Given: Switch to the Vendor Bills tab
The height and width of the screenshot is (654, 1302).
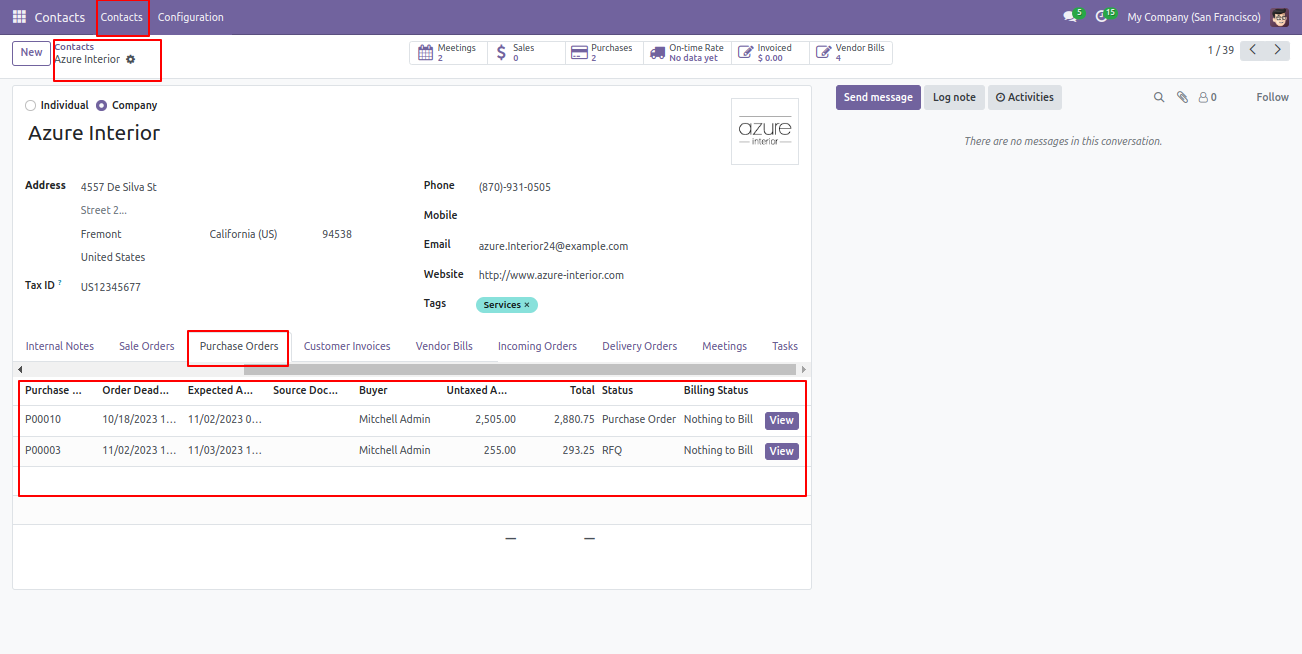Looking at the screenshot, I should click(x=444, y=346).
